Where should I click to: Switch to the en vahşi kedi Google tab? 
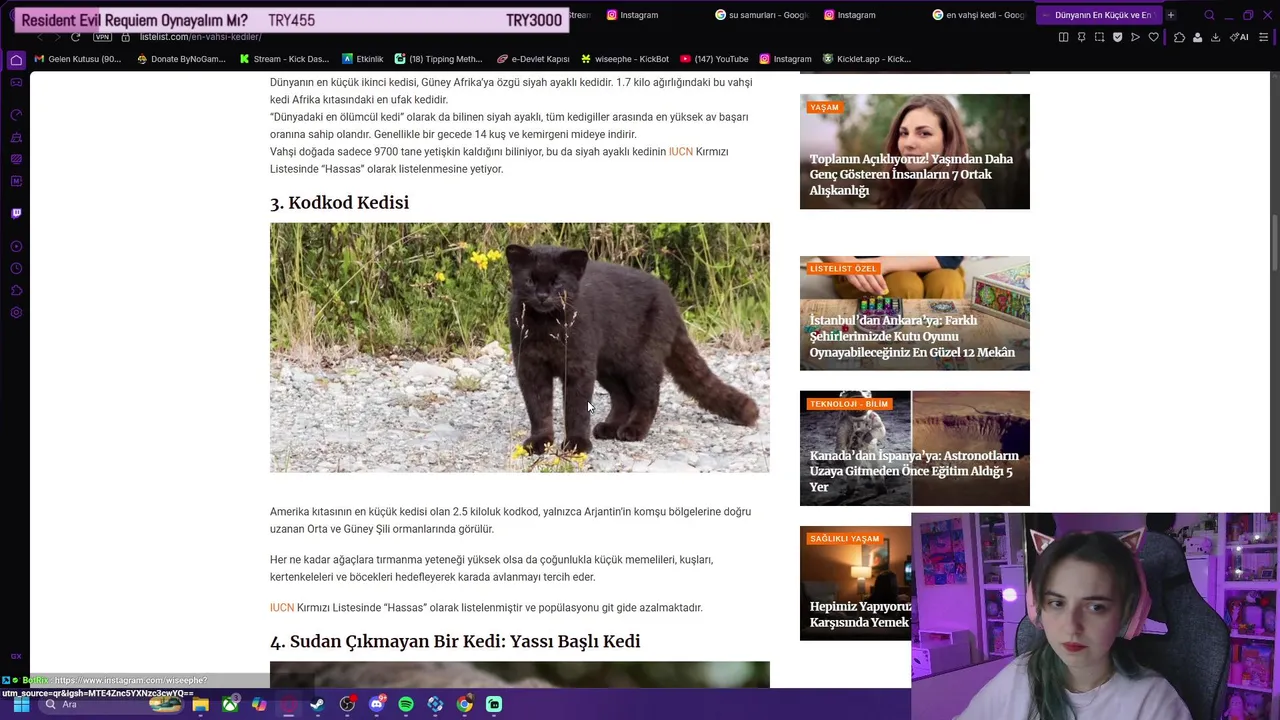(x=979, y=15)
